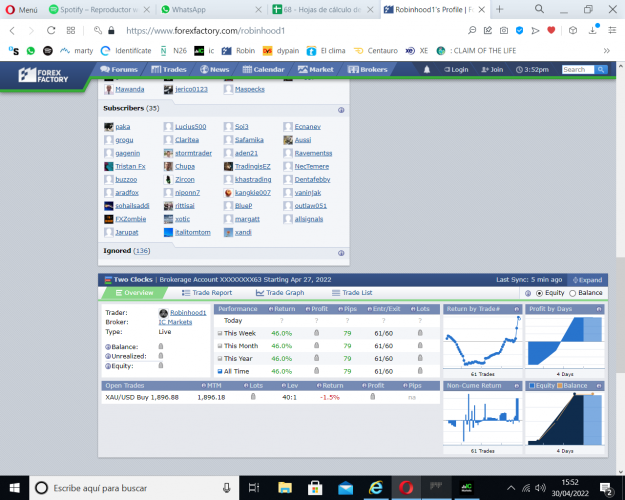Open the Opera Menú button

pyautogui.click(x=22, y=10)
